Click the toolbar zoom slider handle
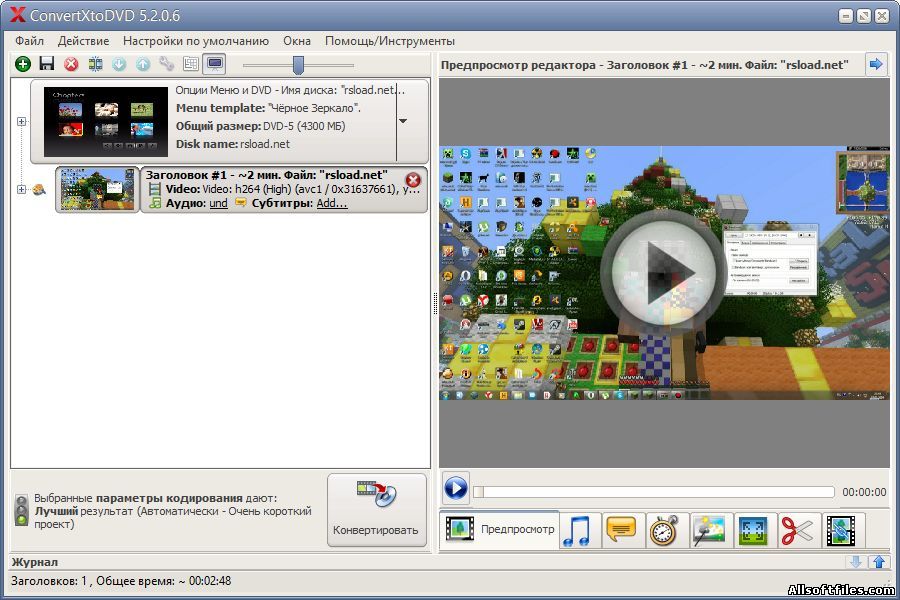 (298, 65)
